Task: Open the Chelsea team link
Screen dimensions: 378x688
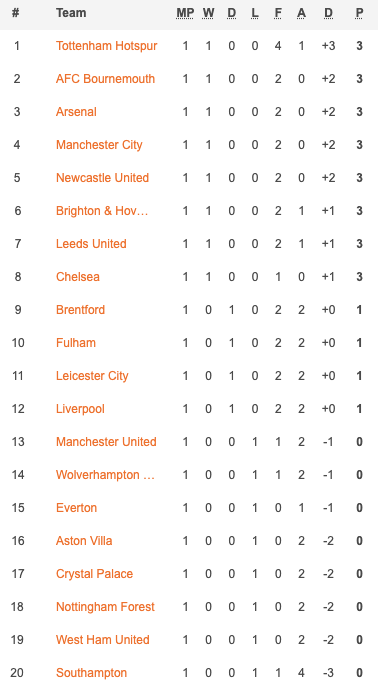Action: coord(78,277)
